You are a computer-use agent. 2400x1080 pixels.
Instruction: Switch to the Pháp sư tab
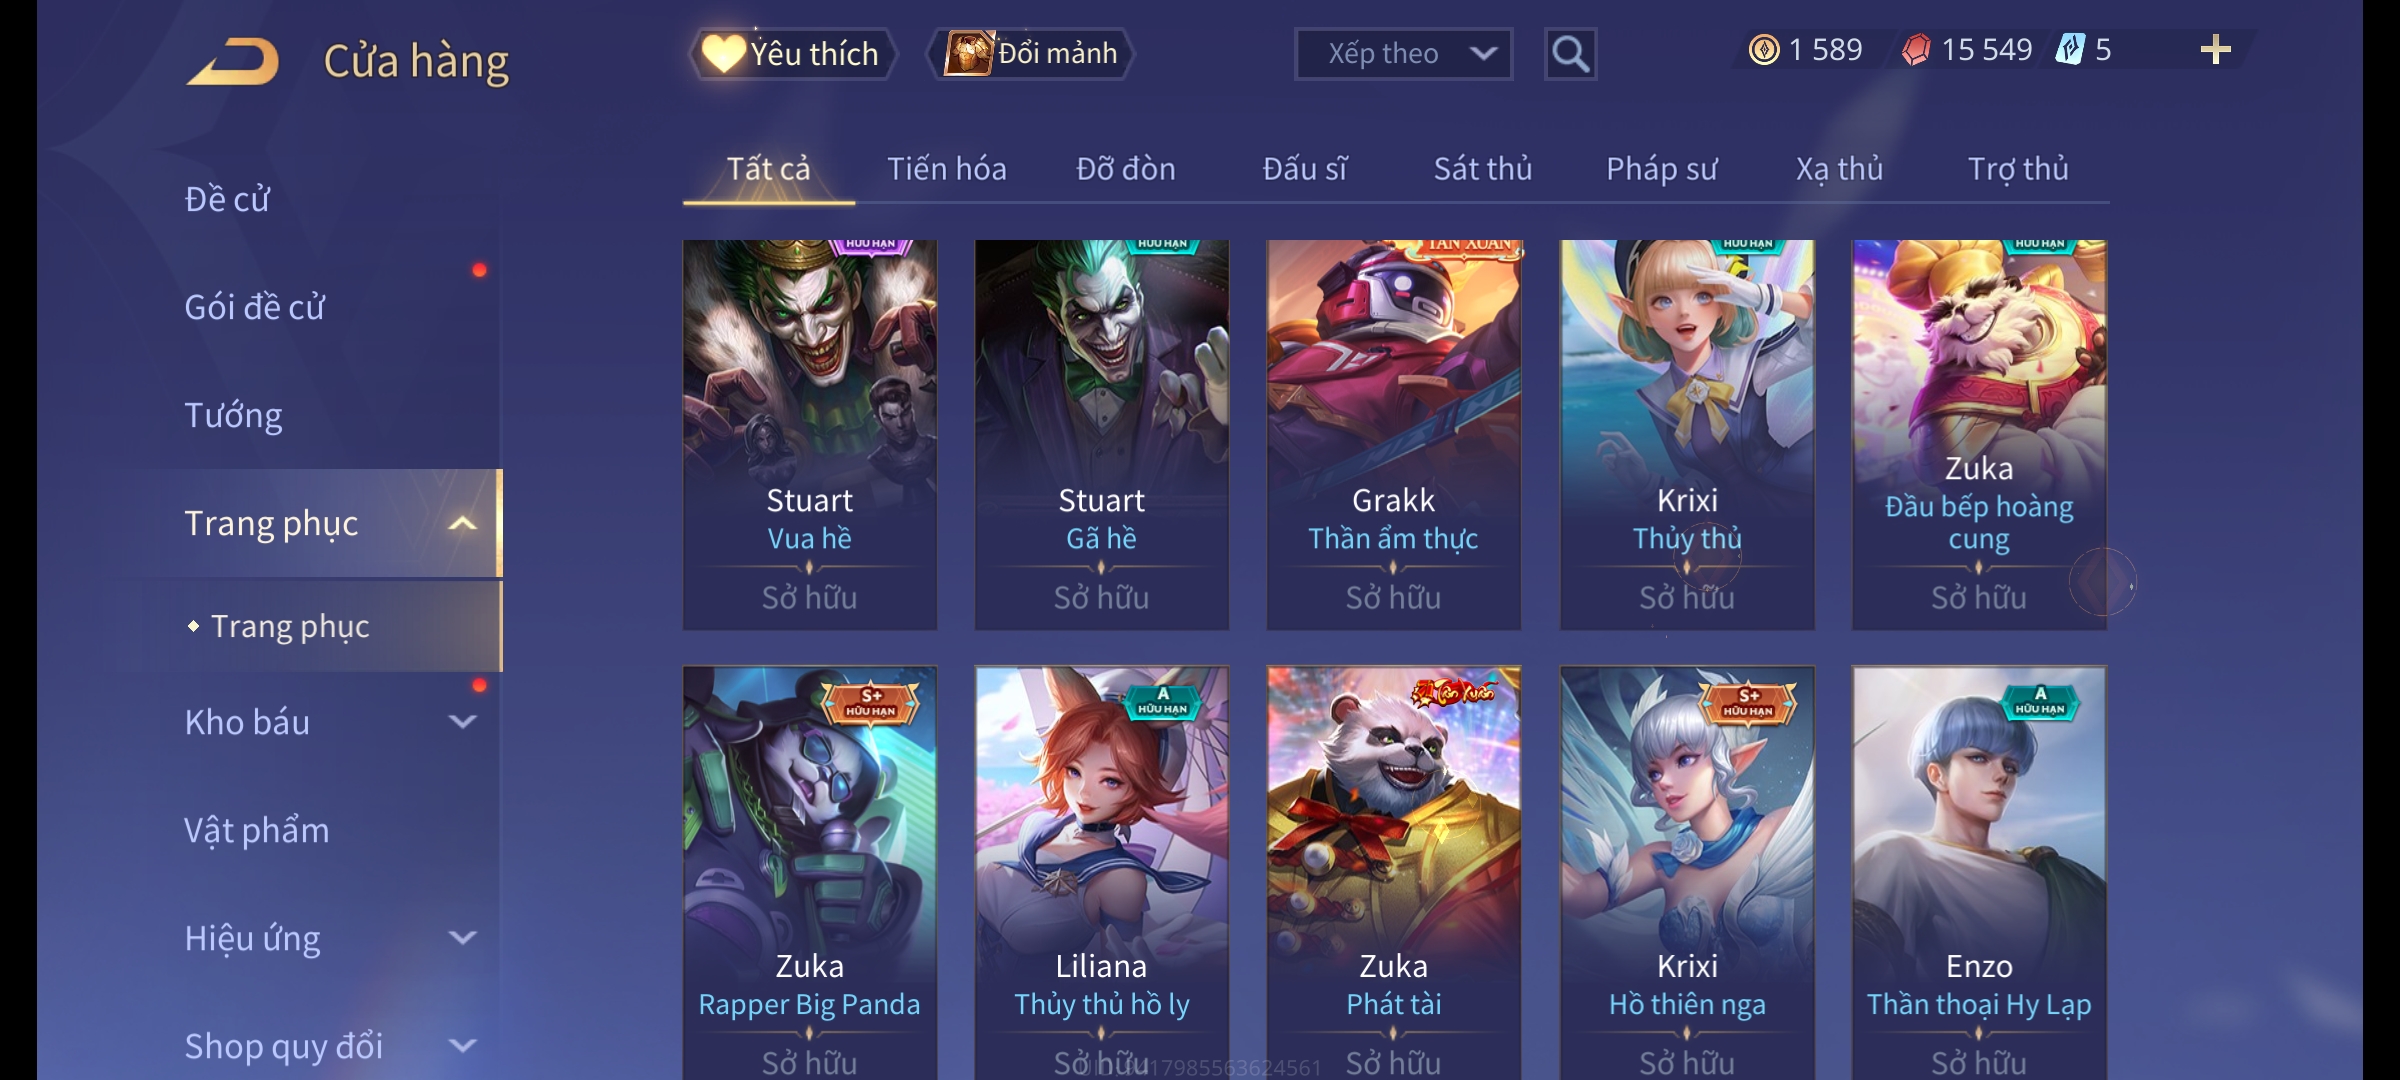(x=1661, y=169)
